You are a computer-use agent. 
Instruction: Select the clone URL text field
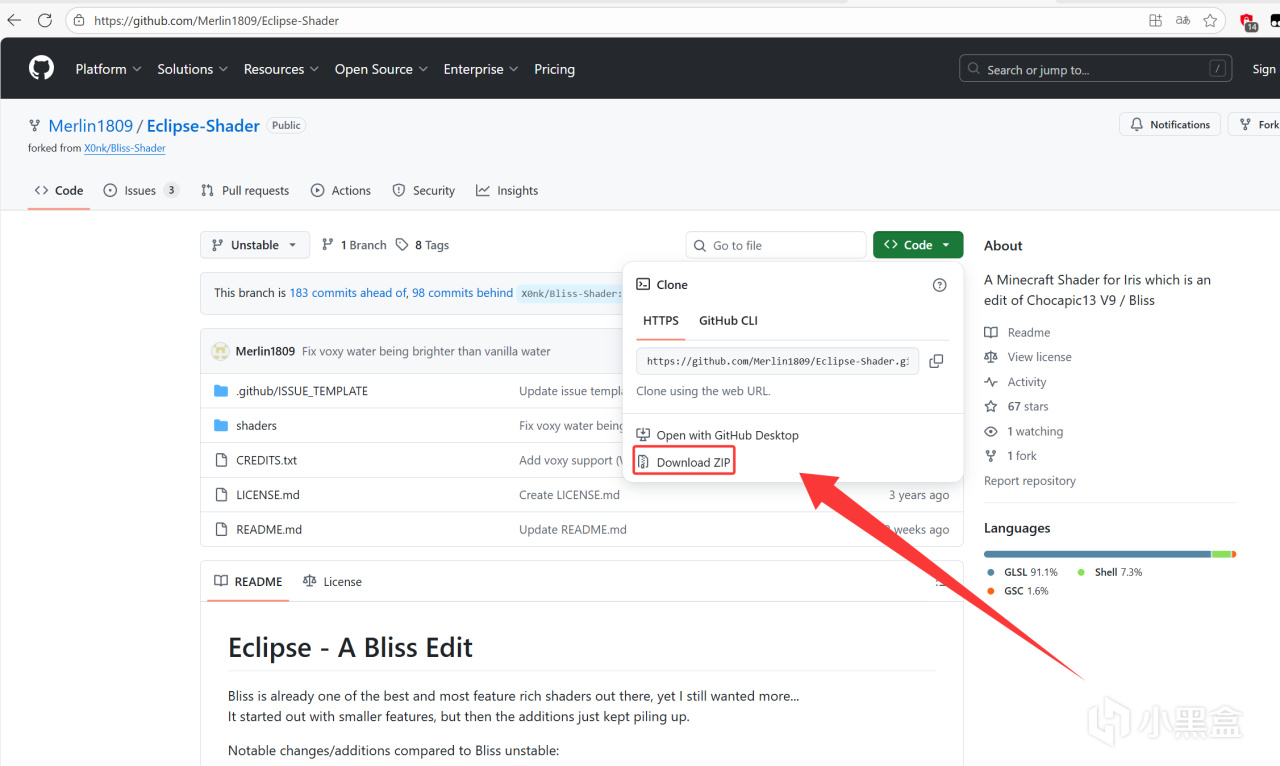pos(778,361)
